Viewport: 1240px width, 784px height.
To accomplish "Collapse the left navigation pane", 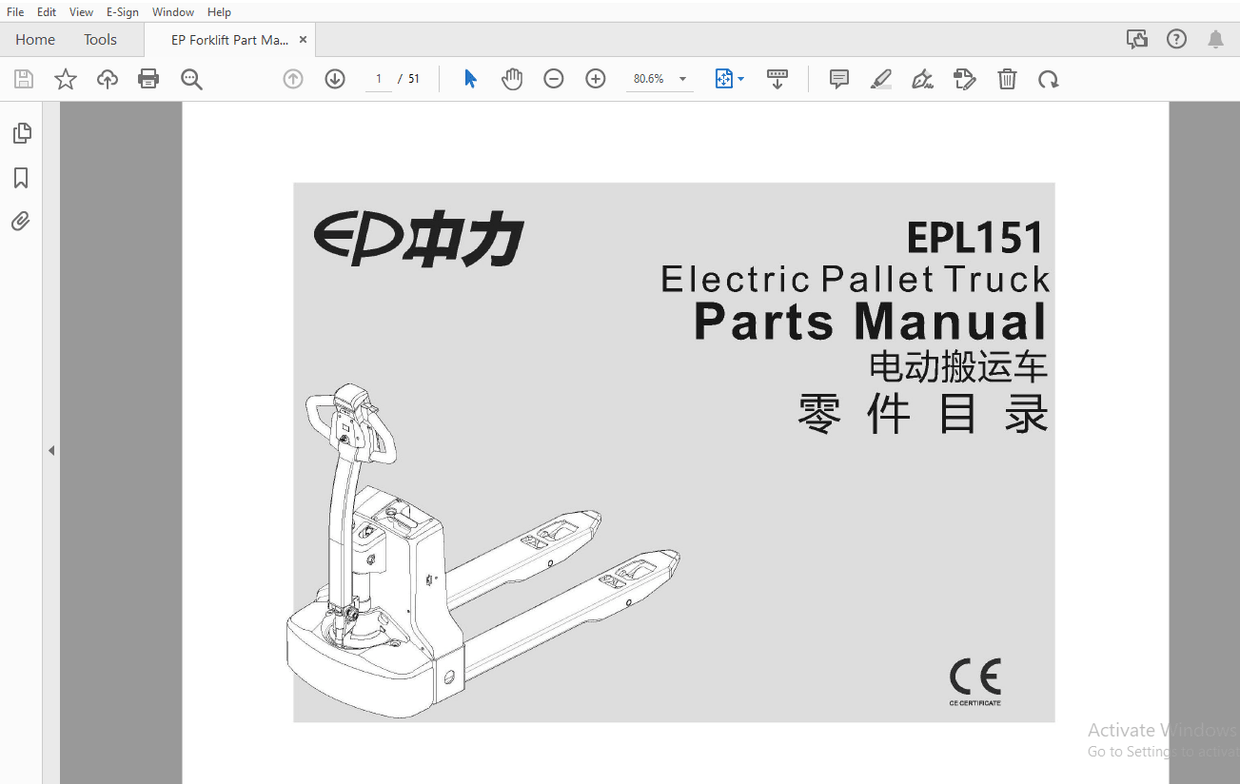I will (x=51, y=450).
